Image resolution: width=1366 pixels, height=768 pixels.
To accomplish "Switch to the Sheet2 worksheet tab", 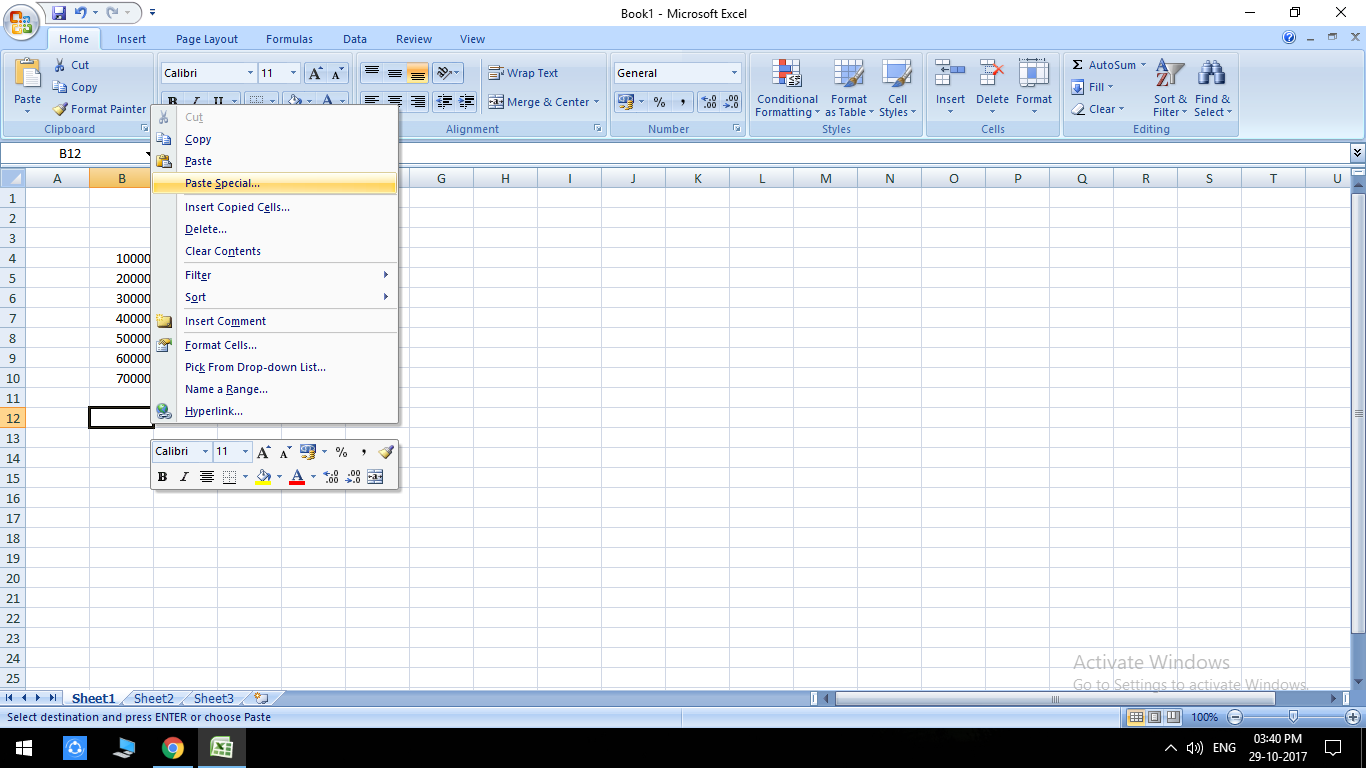I will [x=154, y=699].
